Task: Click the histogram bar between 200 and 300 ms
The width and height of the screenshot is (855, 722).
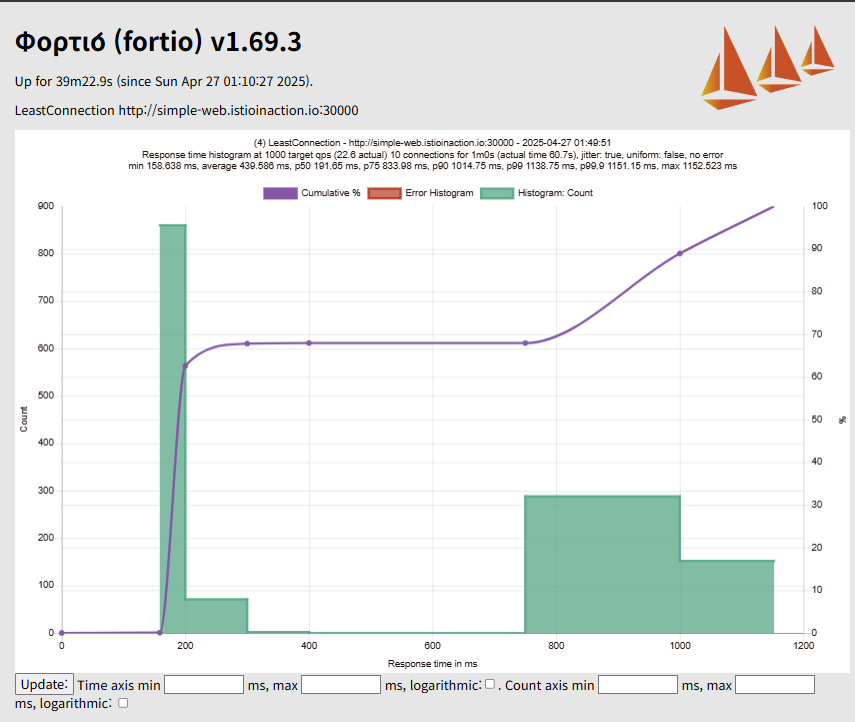Action: (x=216, y=616)
